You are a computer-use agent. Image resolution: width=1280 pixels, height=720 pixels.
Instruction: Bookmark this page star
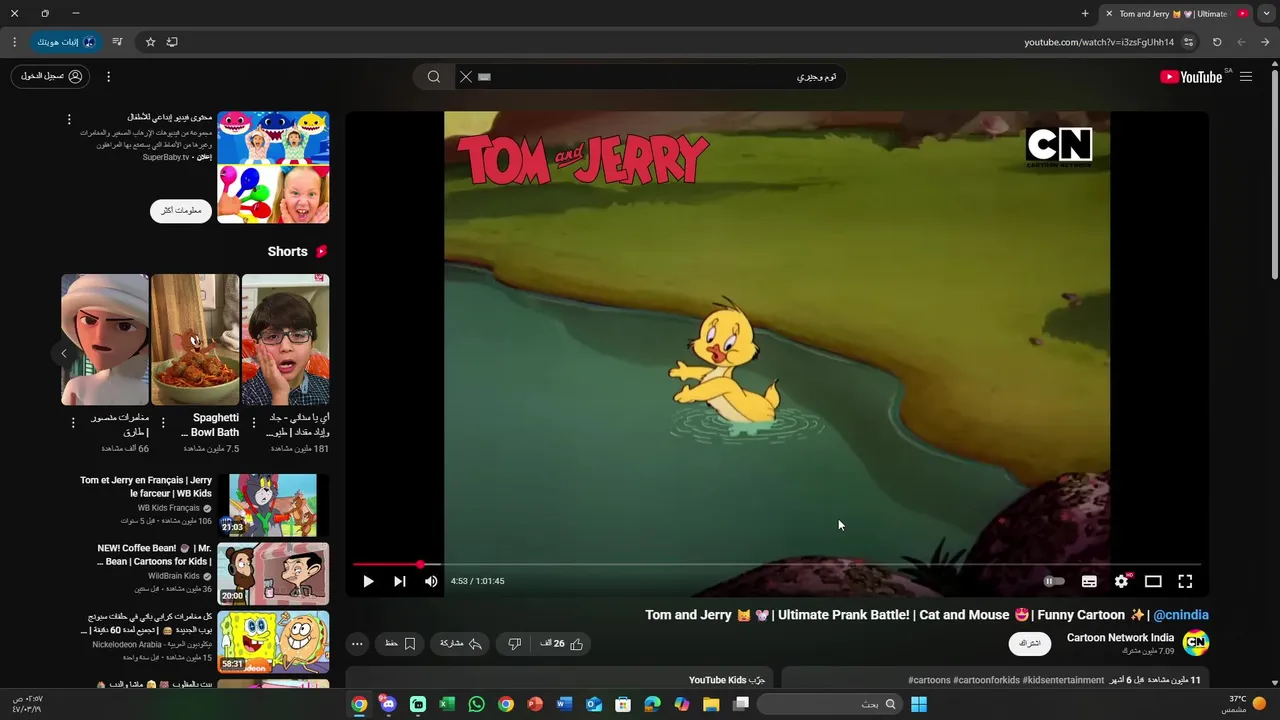[150, 42]
